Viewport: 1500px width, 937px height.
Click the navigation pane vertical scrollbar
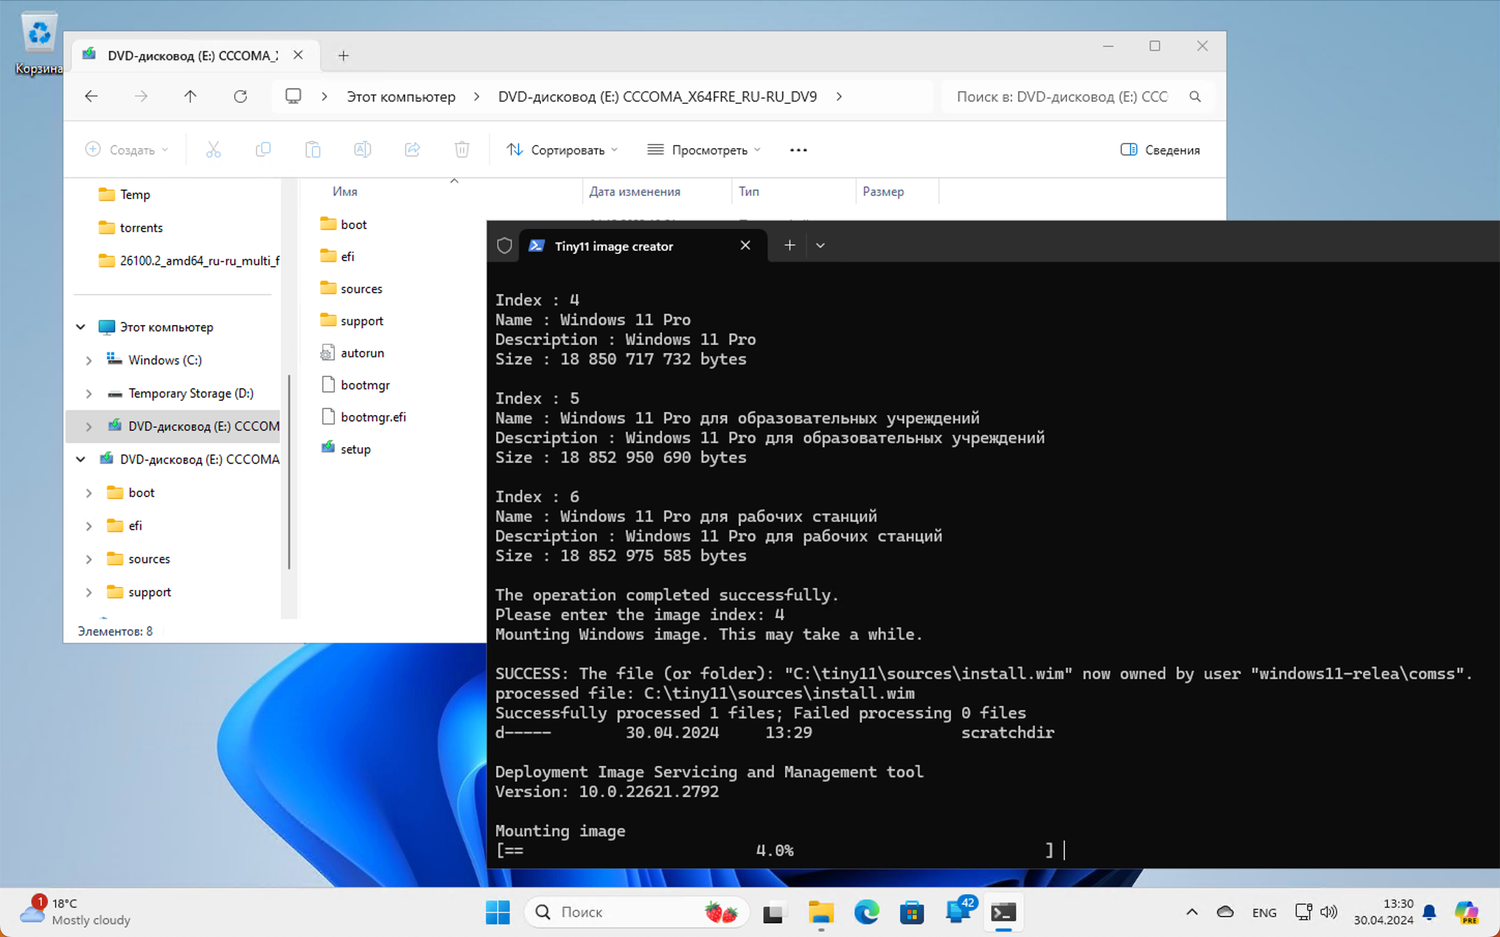tap(289, 470)
